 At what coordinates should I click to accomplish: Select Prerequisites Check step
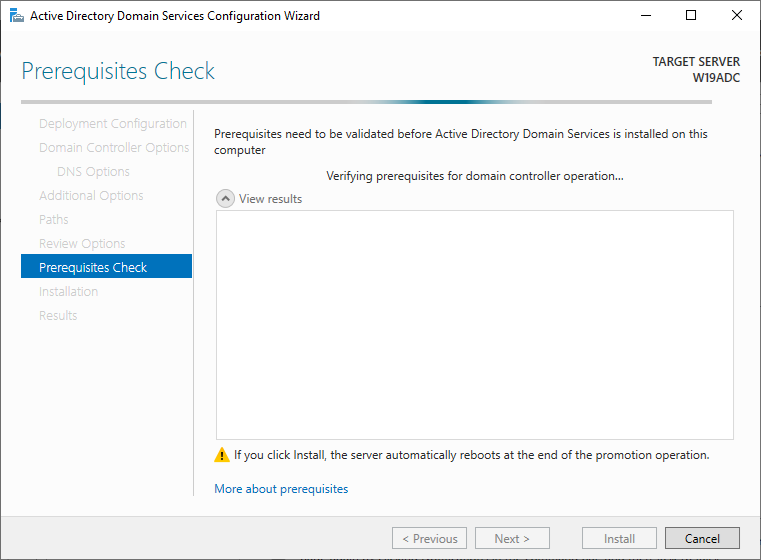click(106, 266)
